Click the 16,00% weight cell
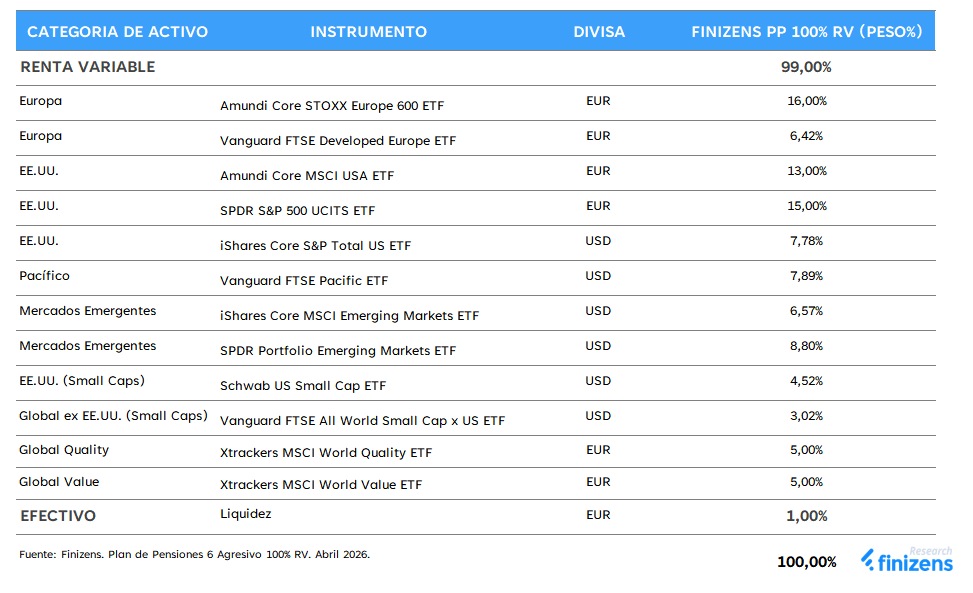Viewport: 973px width, 593px height. 807,100
